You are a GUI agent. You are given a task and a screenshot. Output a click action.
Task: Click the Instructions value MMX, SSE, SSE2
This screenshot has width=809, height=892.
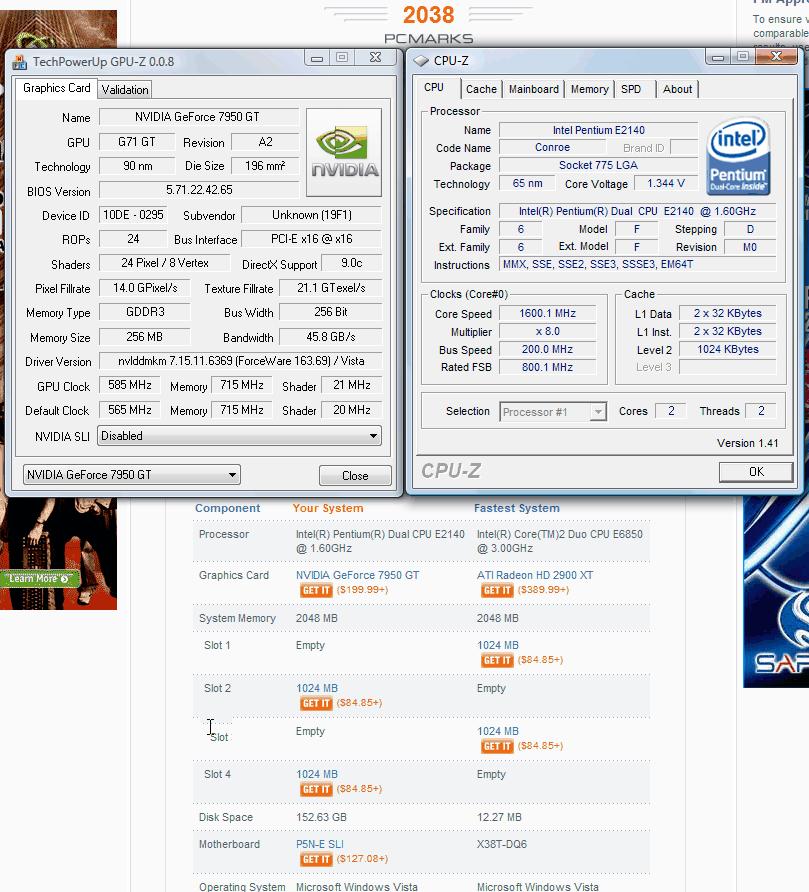pos(637,264)
